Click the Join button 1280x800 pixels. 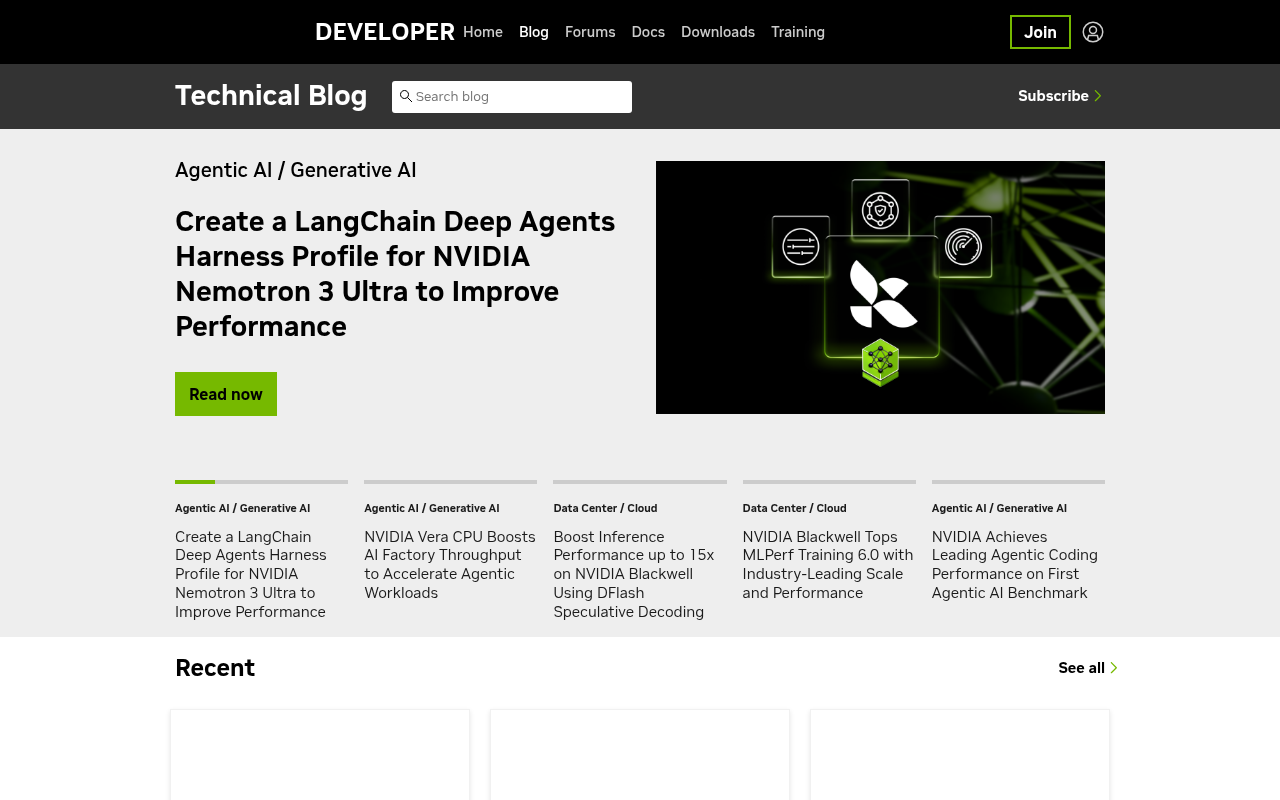click(1040, 32)
